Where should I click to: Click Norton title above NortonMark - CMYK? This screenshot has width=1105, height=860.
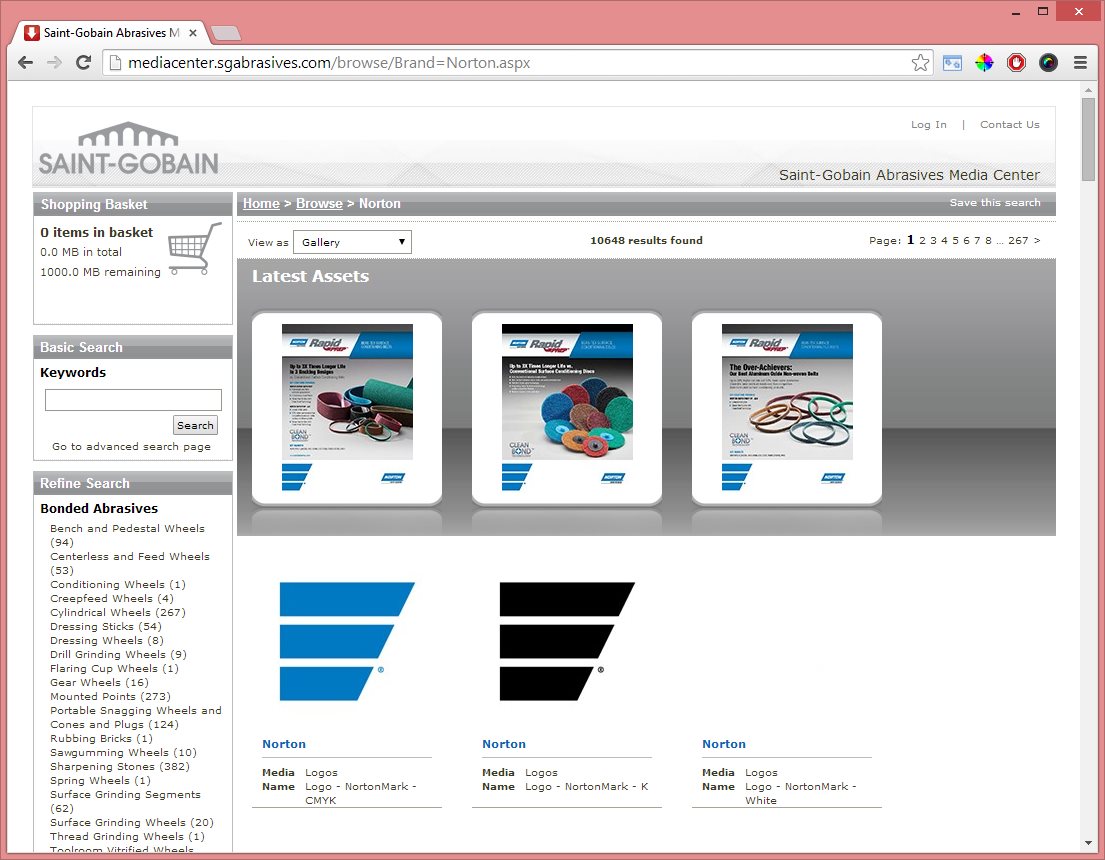284,744
